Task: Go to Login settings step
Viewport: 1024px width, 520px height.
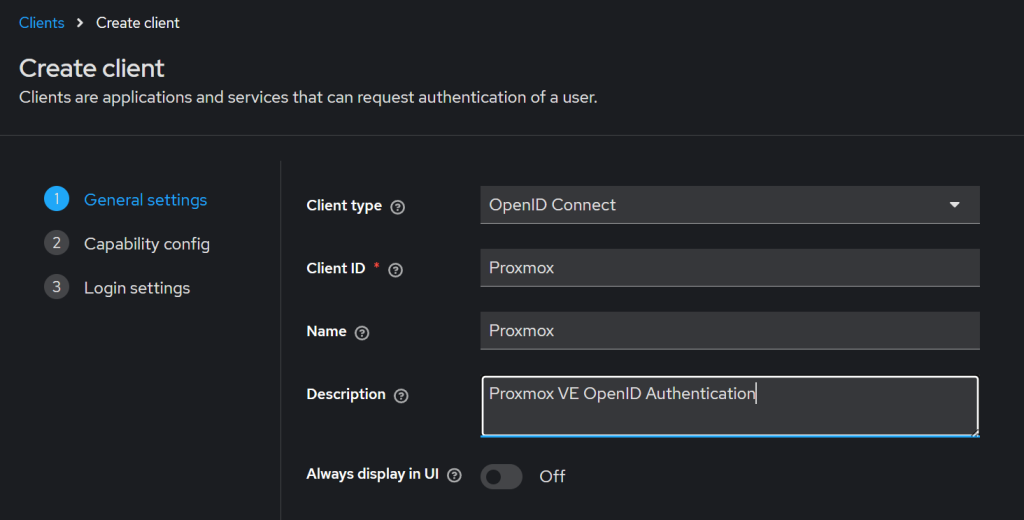Action: 137,288
